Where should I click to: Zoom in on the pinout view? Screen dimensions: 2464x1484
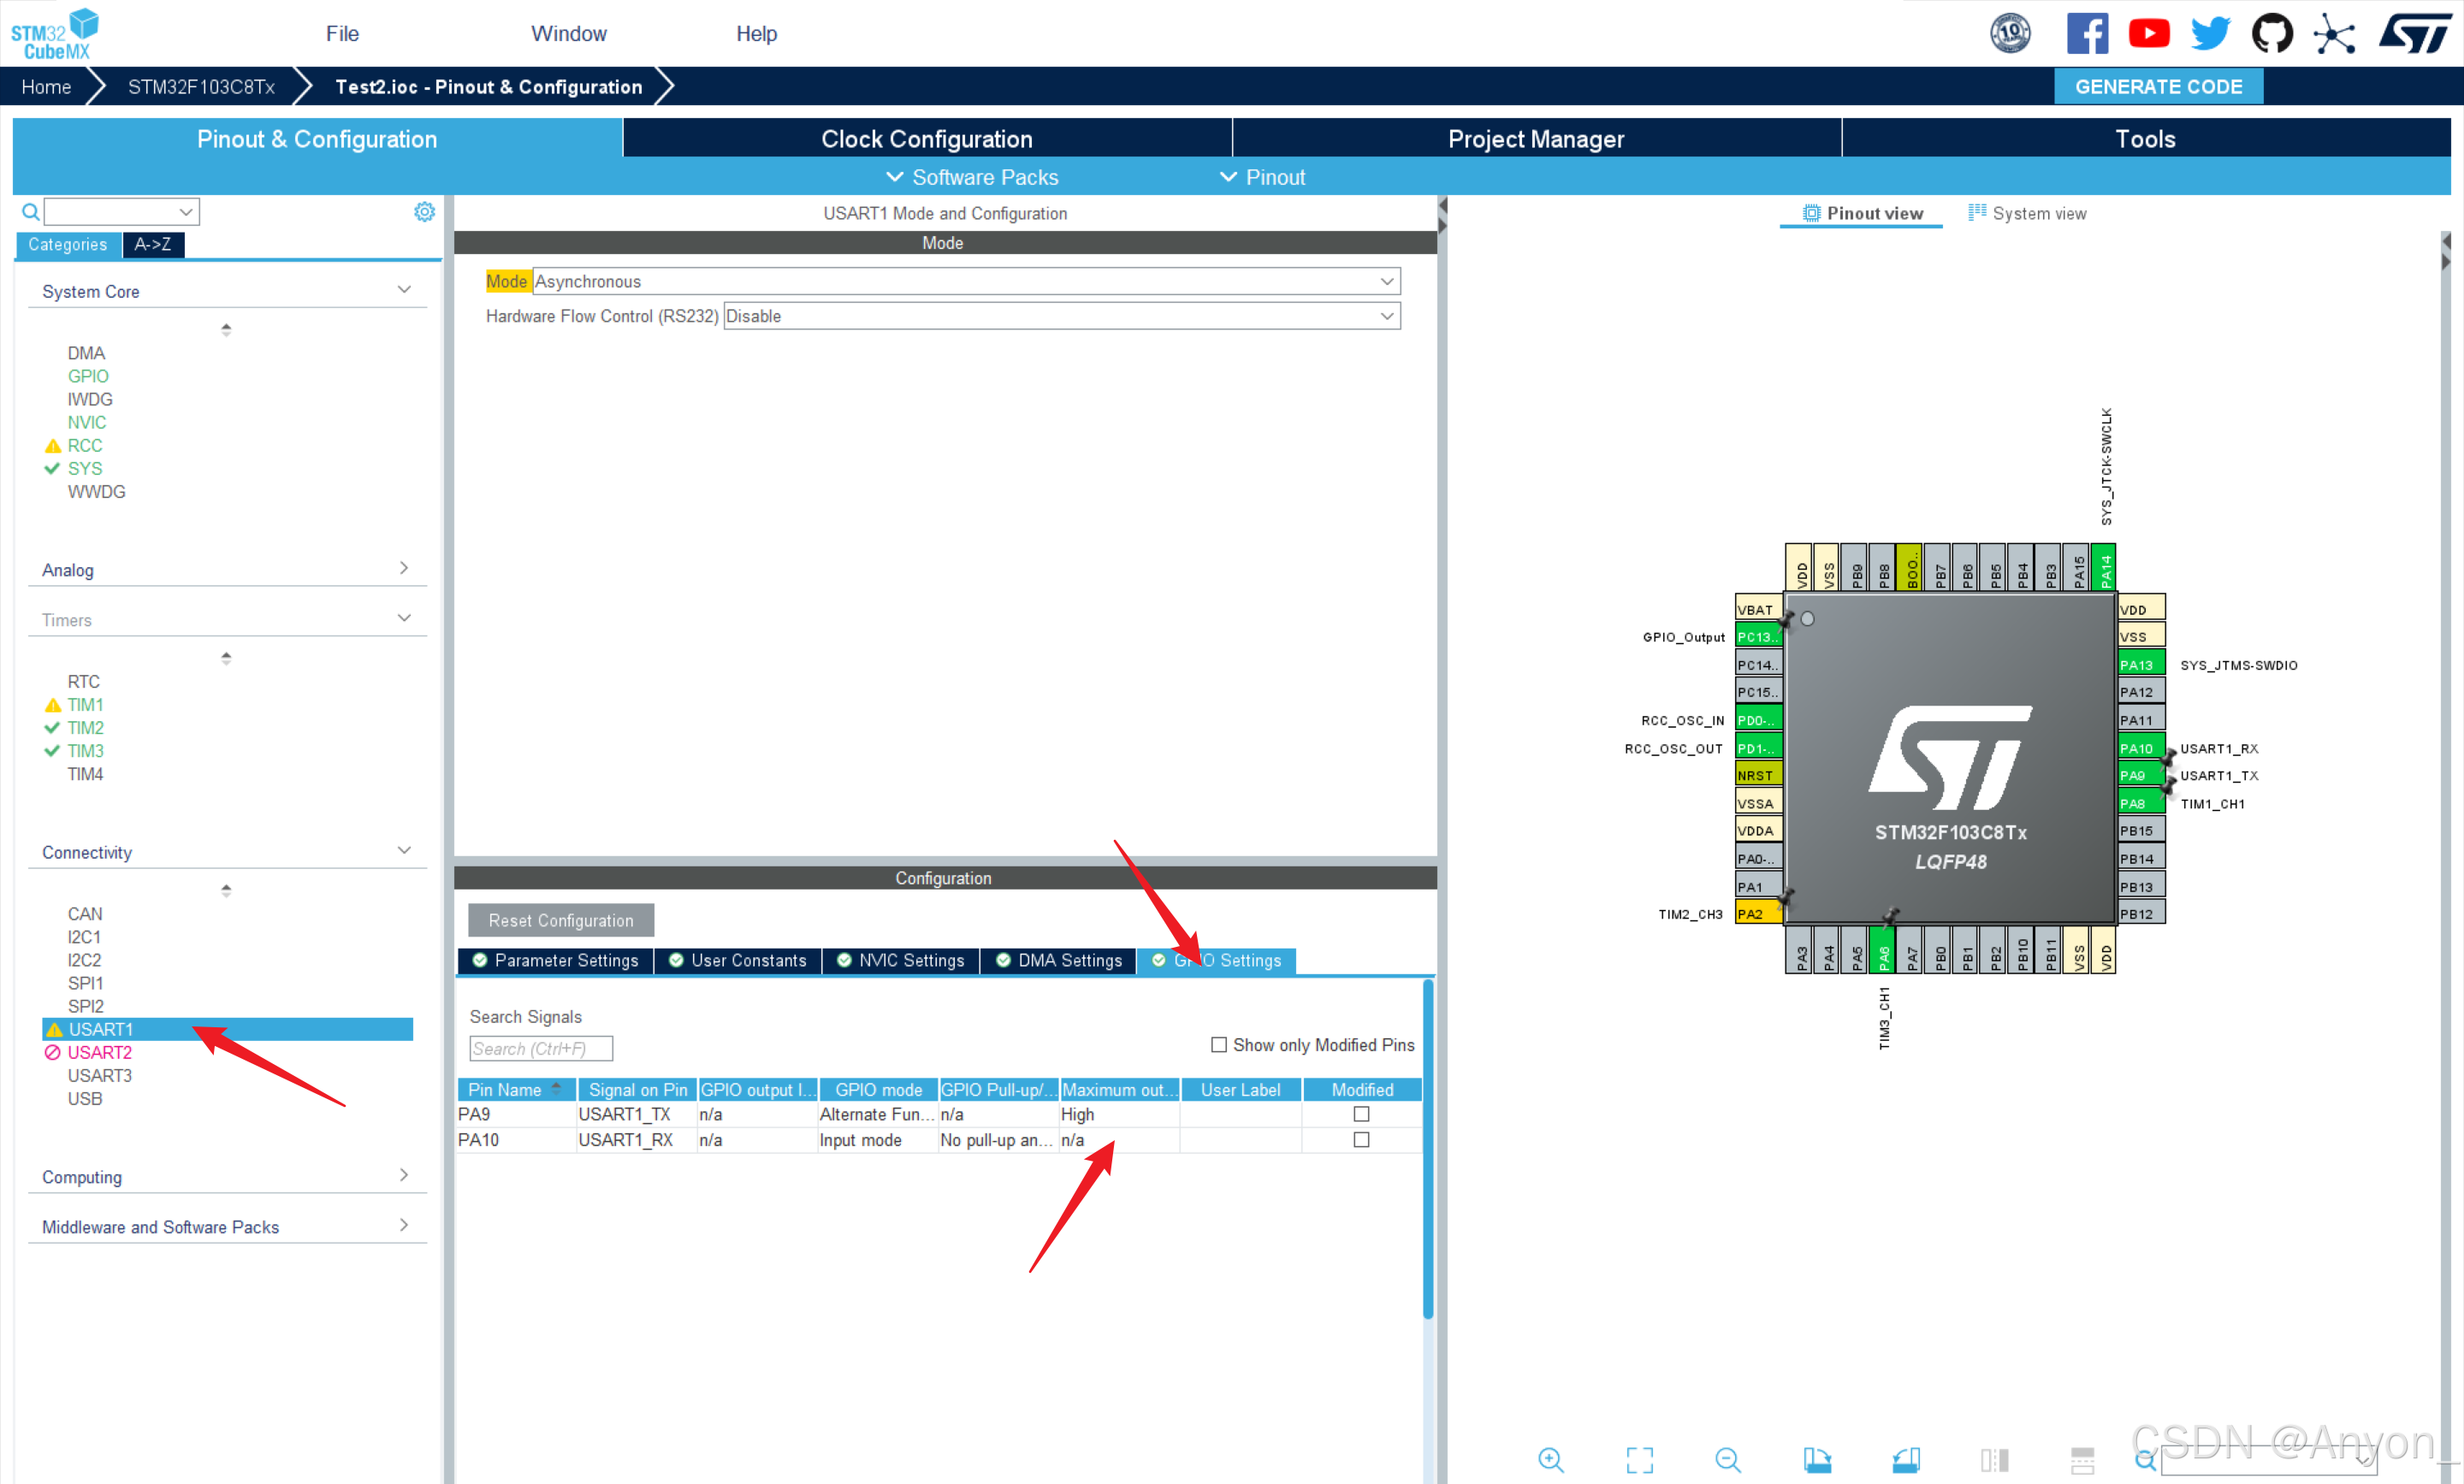coord(1551,1460)
